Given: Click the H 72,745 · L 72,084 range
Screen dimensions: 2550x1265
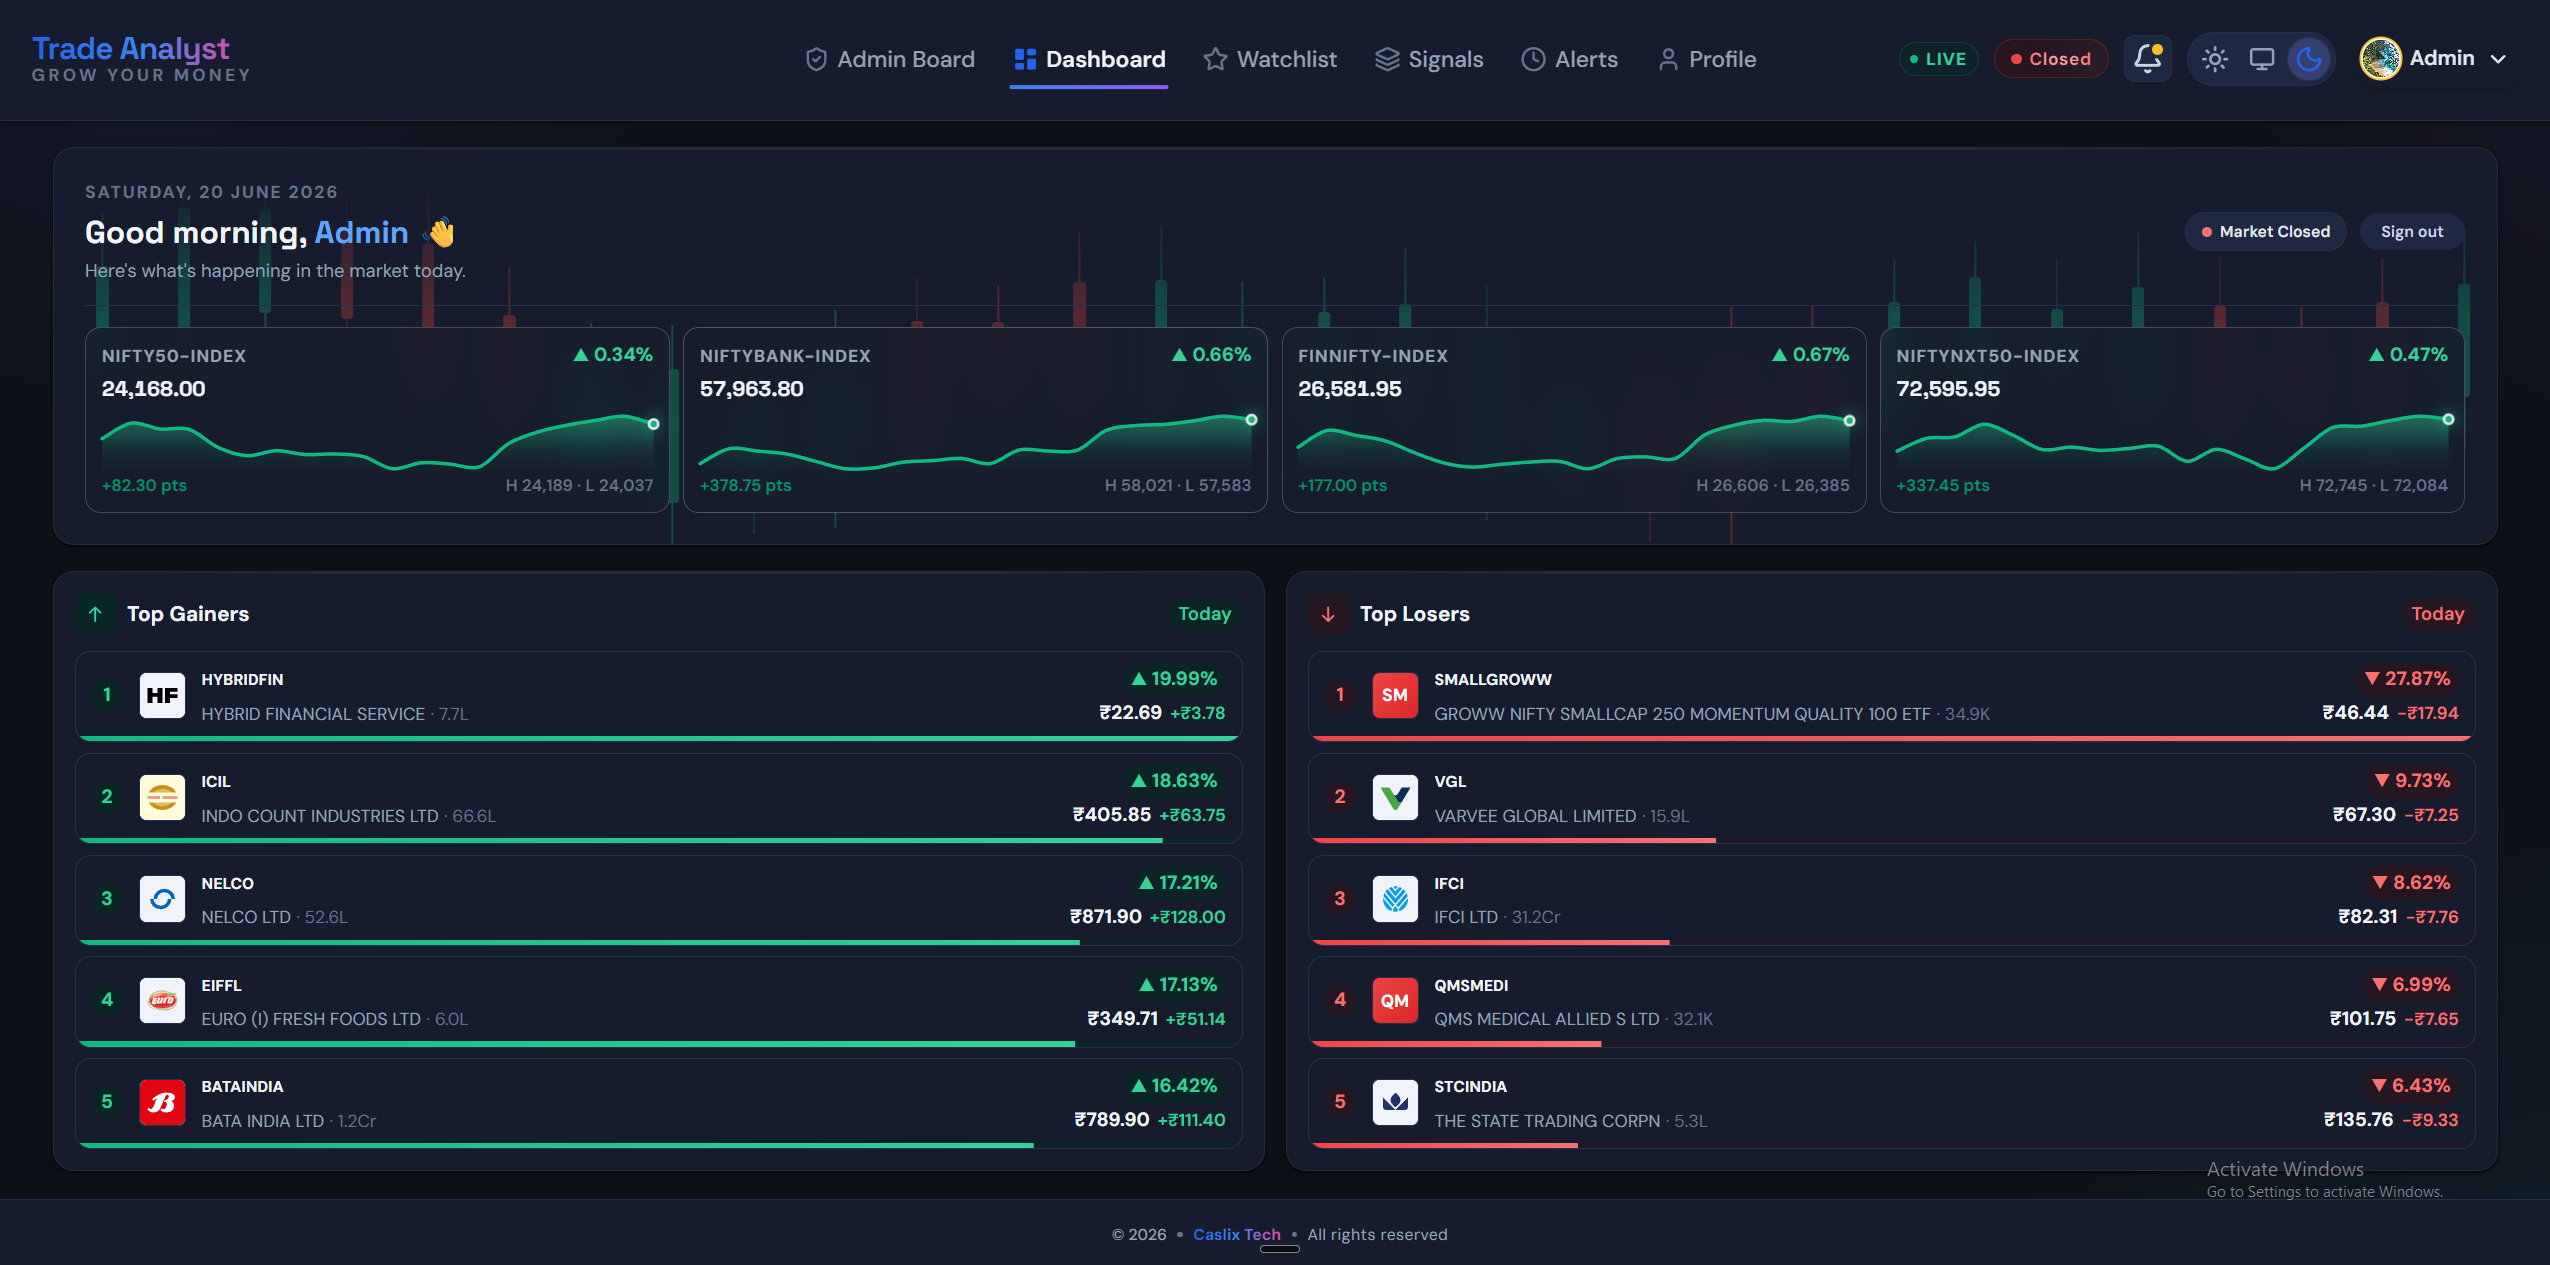Looking at the screenshot, I should tap(2373, 485).
